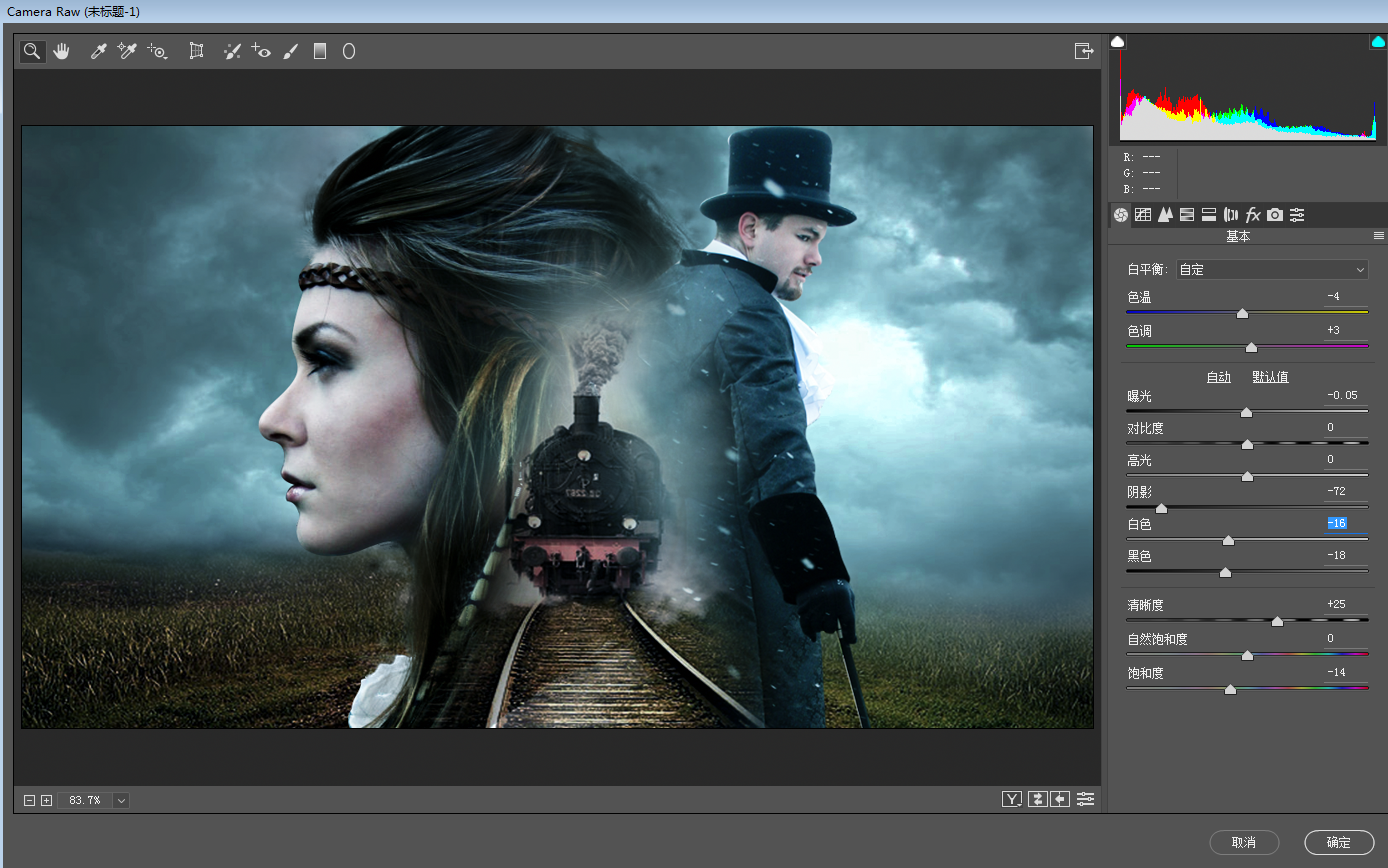The height and width of the screenshot is (868, 1388).
Task: Select the White Balance eyedropper tool
Action: (98, 51)
